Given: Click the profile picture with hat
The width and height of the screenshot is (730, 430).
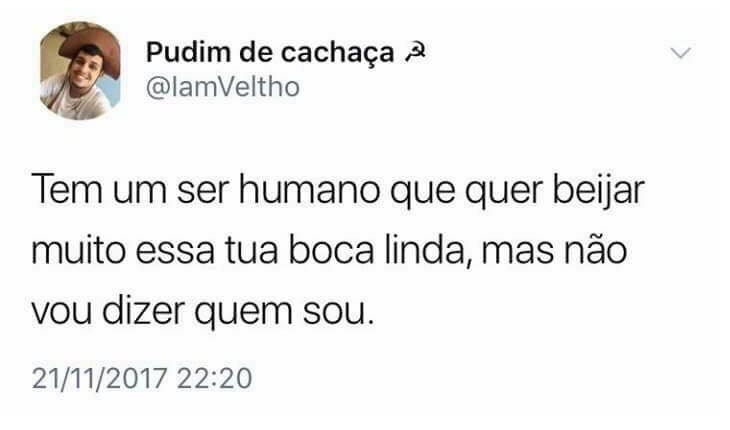Looking at the screenshot, I should coord(80,71).
